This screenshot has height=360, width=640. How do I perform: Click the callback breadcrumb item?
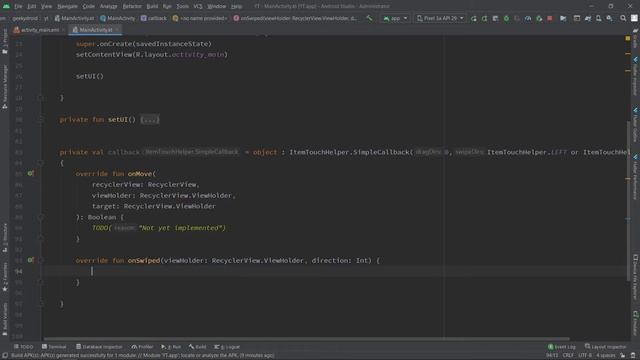pos(154,18)
